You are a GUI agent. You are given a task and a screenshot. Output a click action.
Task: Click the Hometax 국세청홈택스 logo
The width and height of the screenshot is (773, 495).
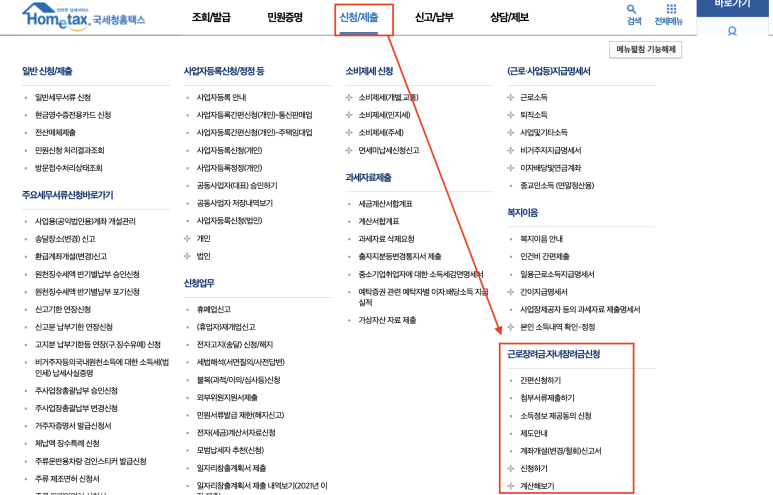pos(84,17)
